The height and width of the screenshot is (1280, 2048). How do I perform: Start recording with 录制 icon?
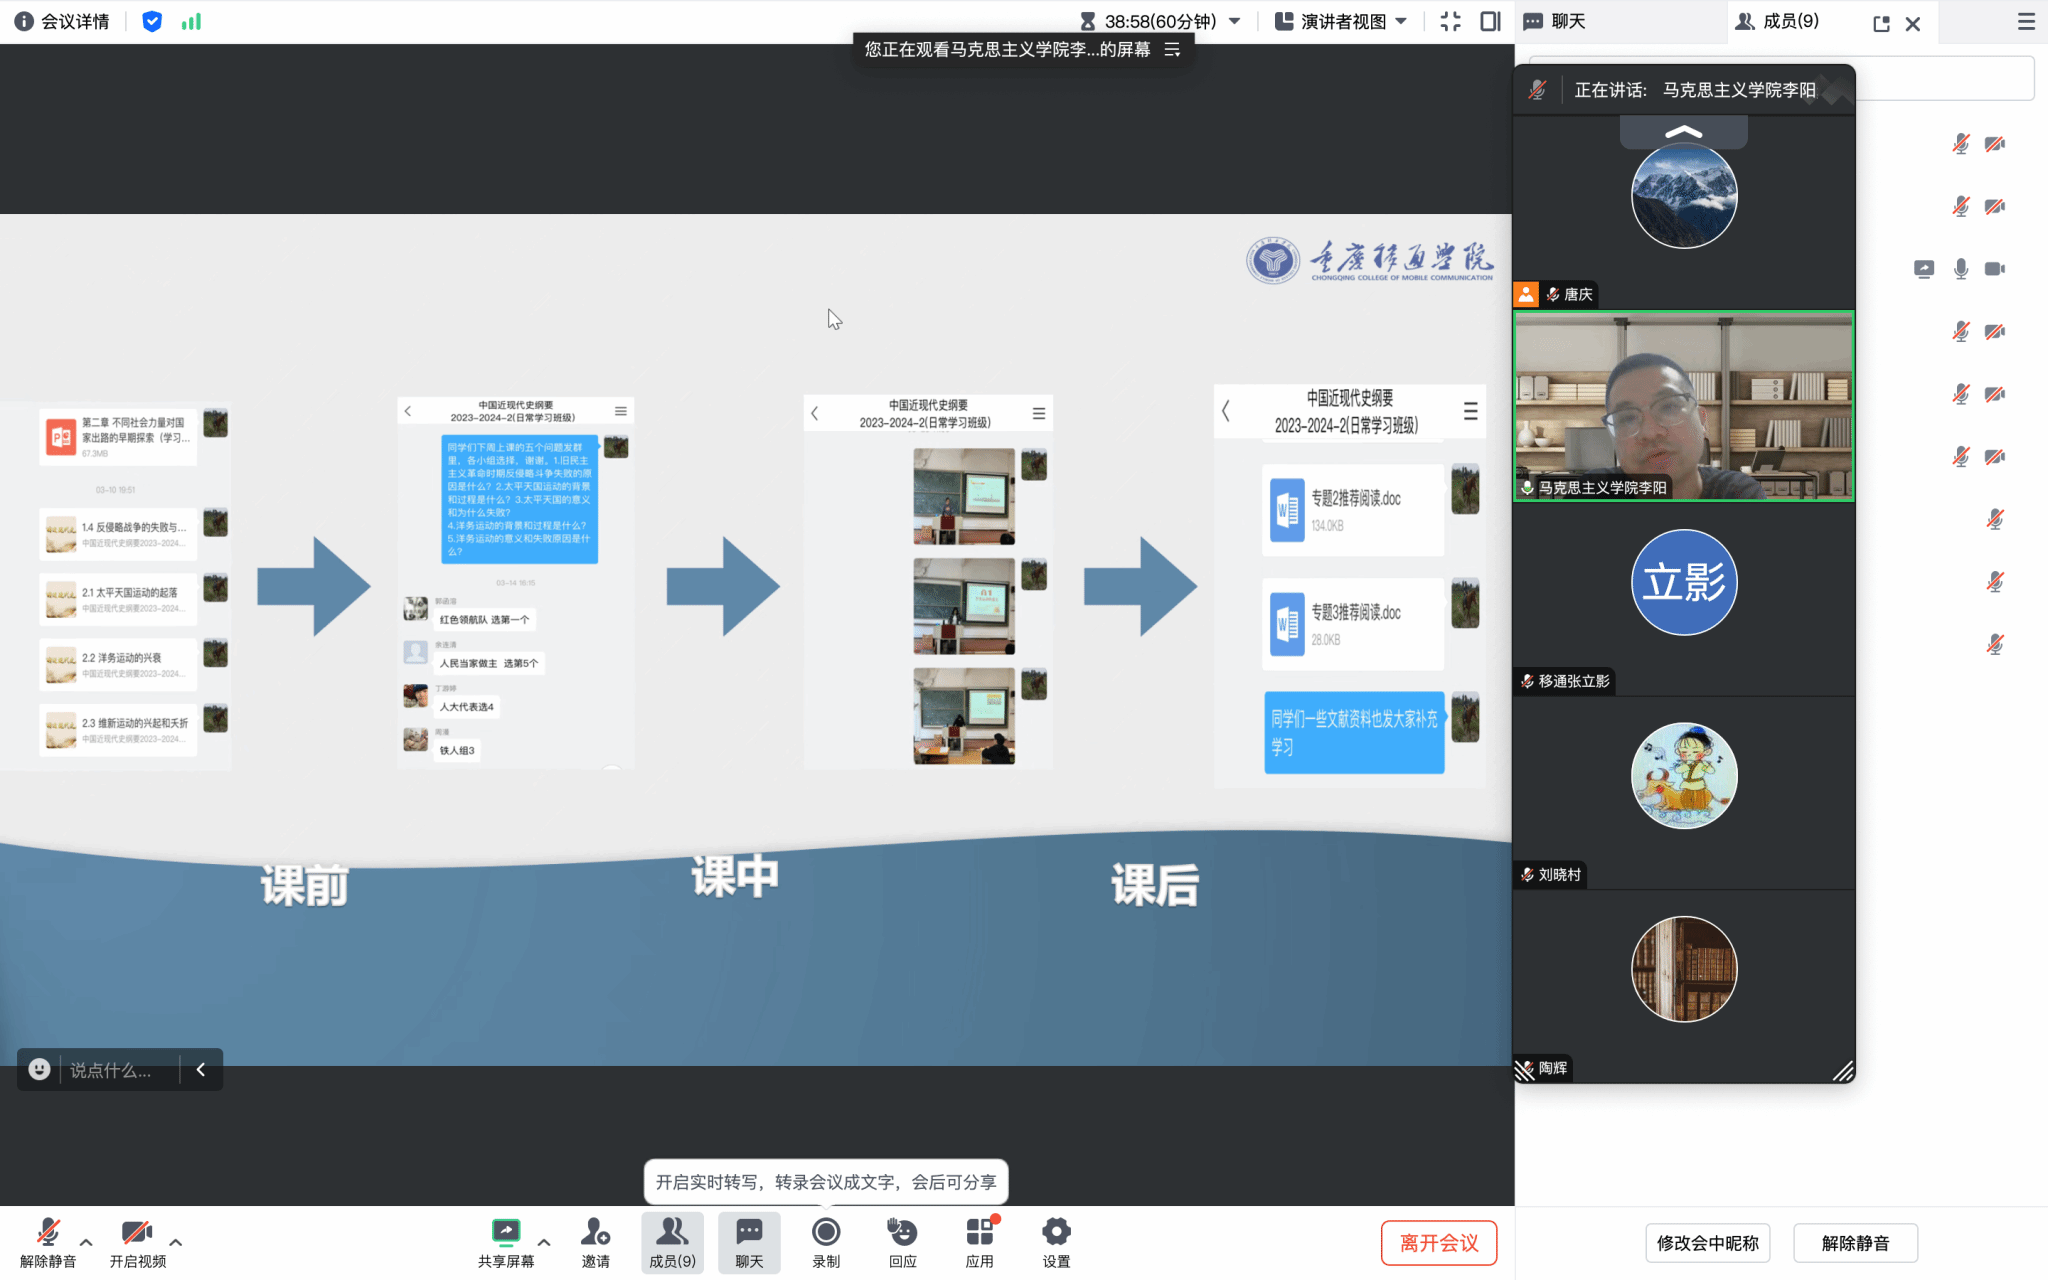(826, 1232)
